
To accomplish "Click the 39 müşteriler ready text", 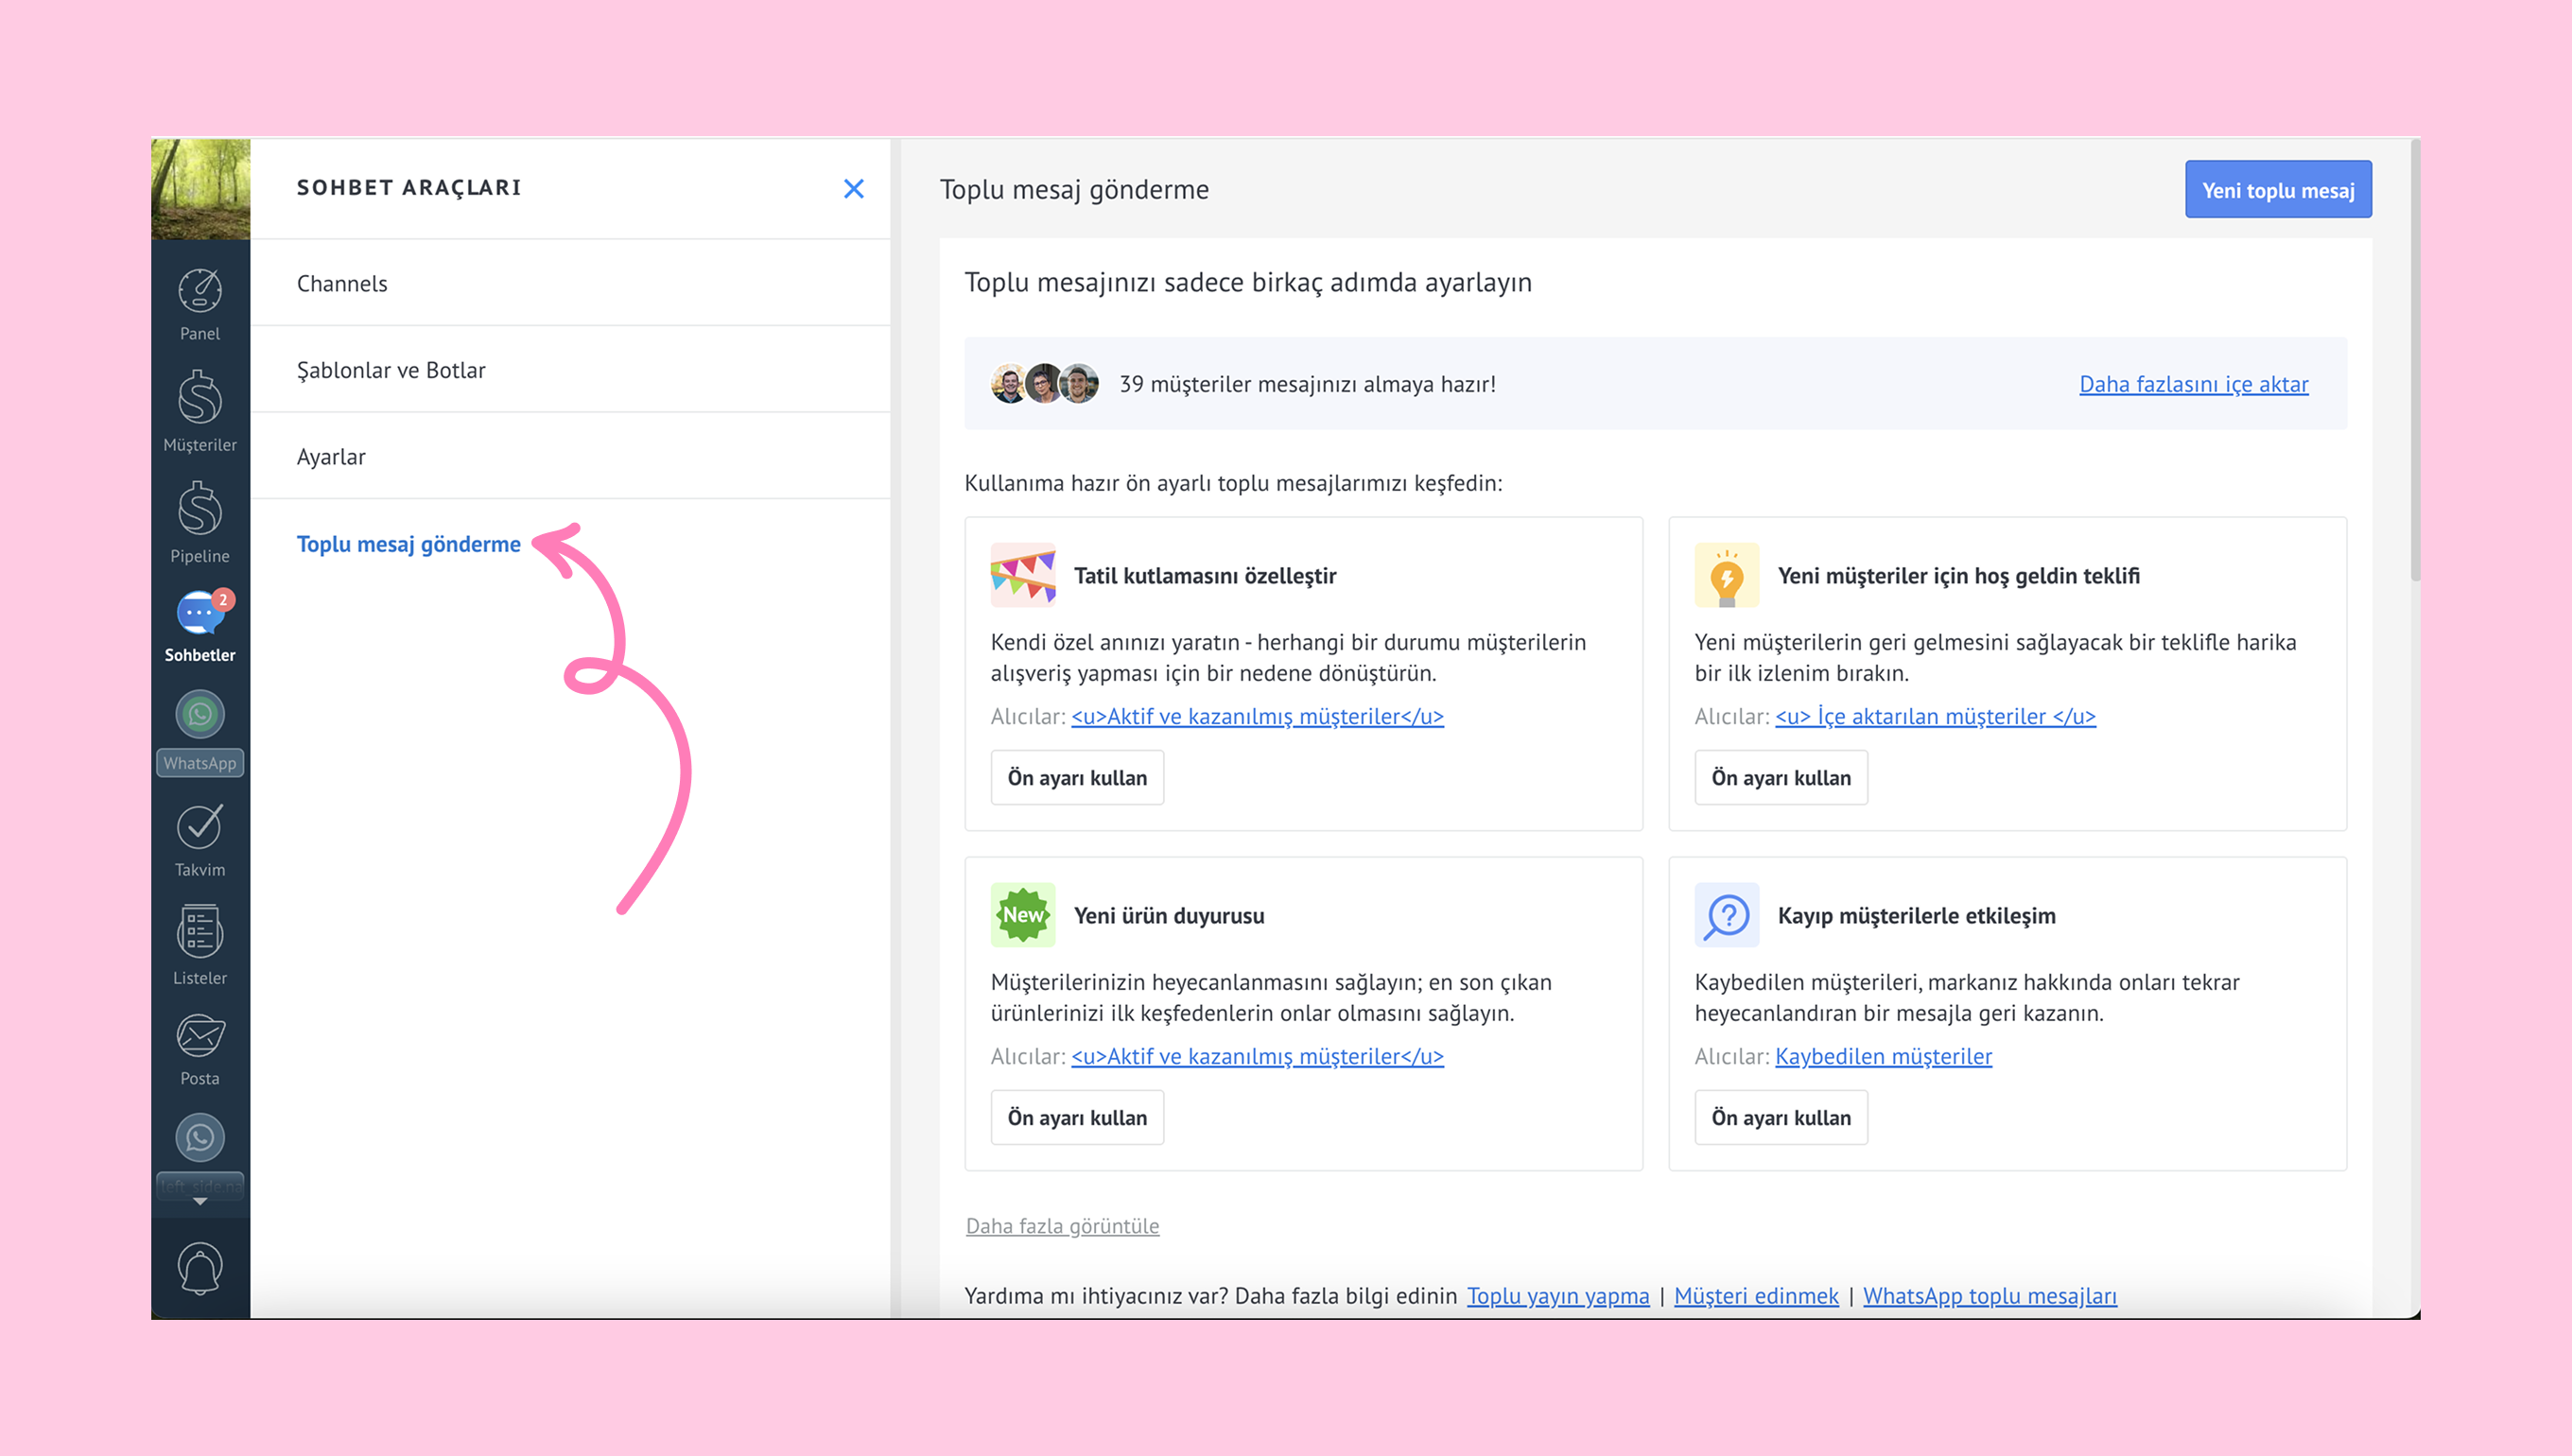I will 1307,384.
